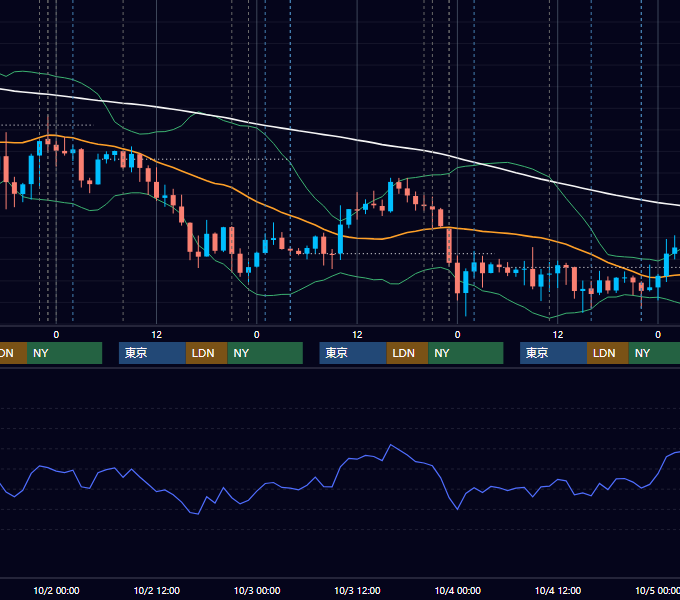Click the '12' hour label above 10/3 12:00

357,335
